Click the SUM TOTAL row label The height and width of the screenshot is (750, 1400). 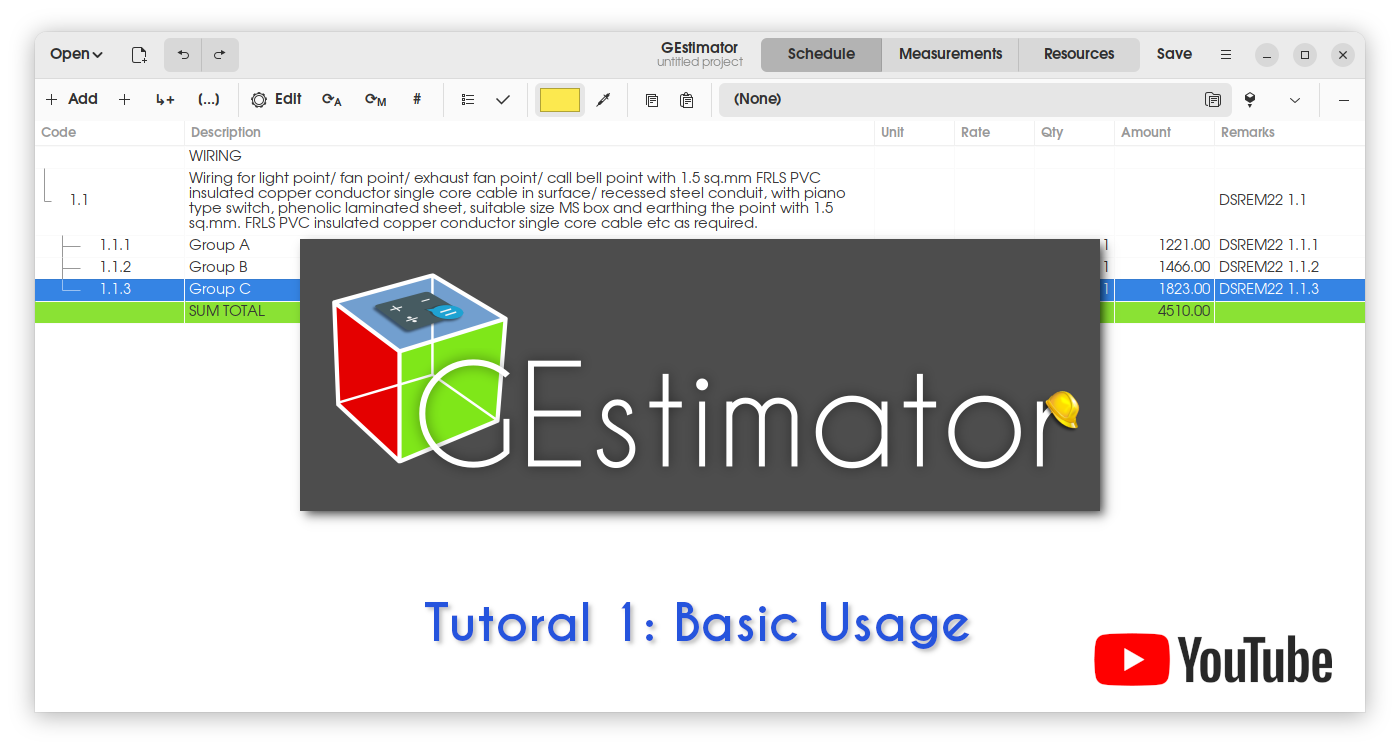tap(227, 311)
